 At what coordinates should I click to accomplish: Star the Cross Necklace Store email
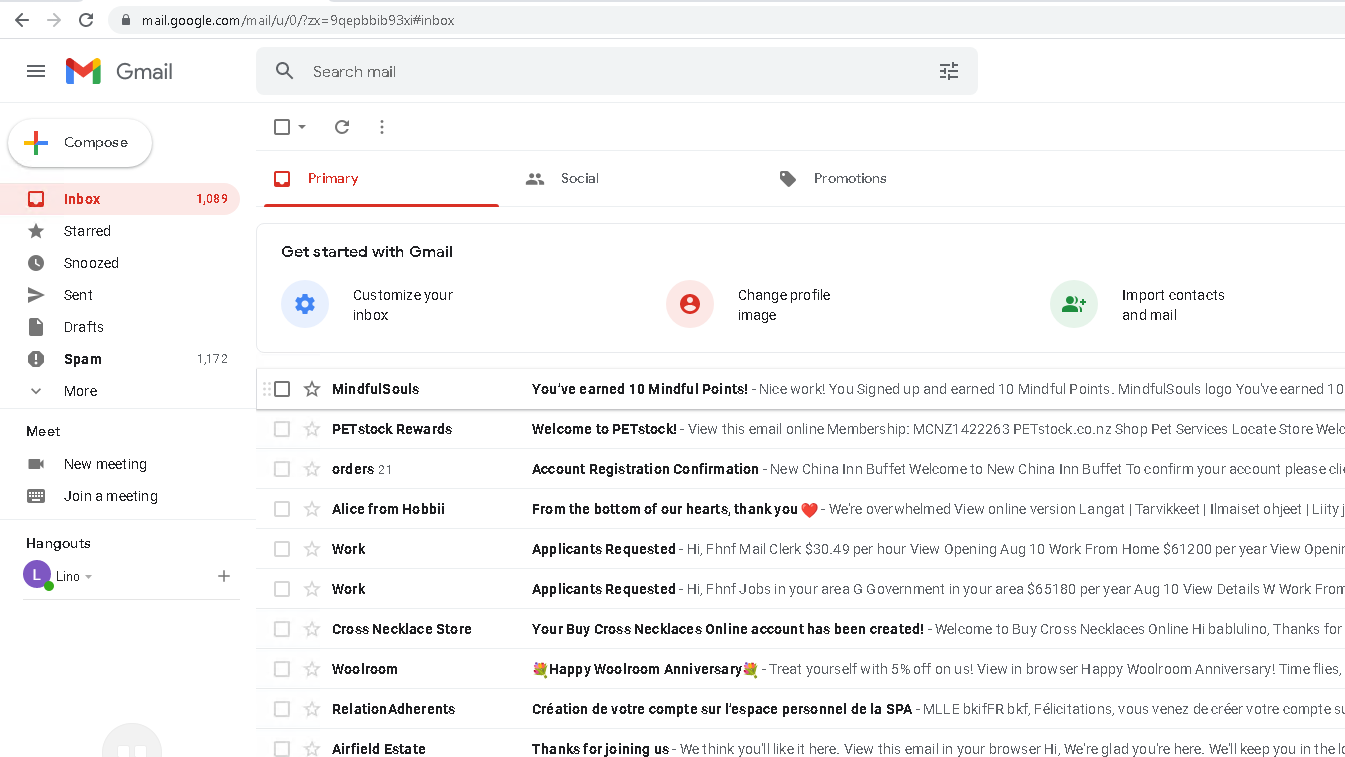pos(312,629)
